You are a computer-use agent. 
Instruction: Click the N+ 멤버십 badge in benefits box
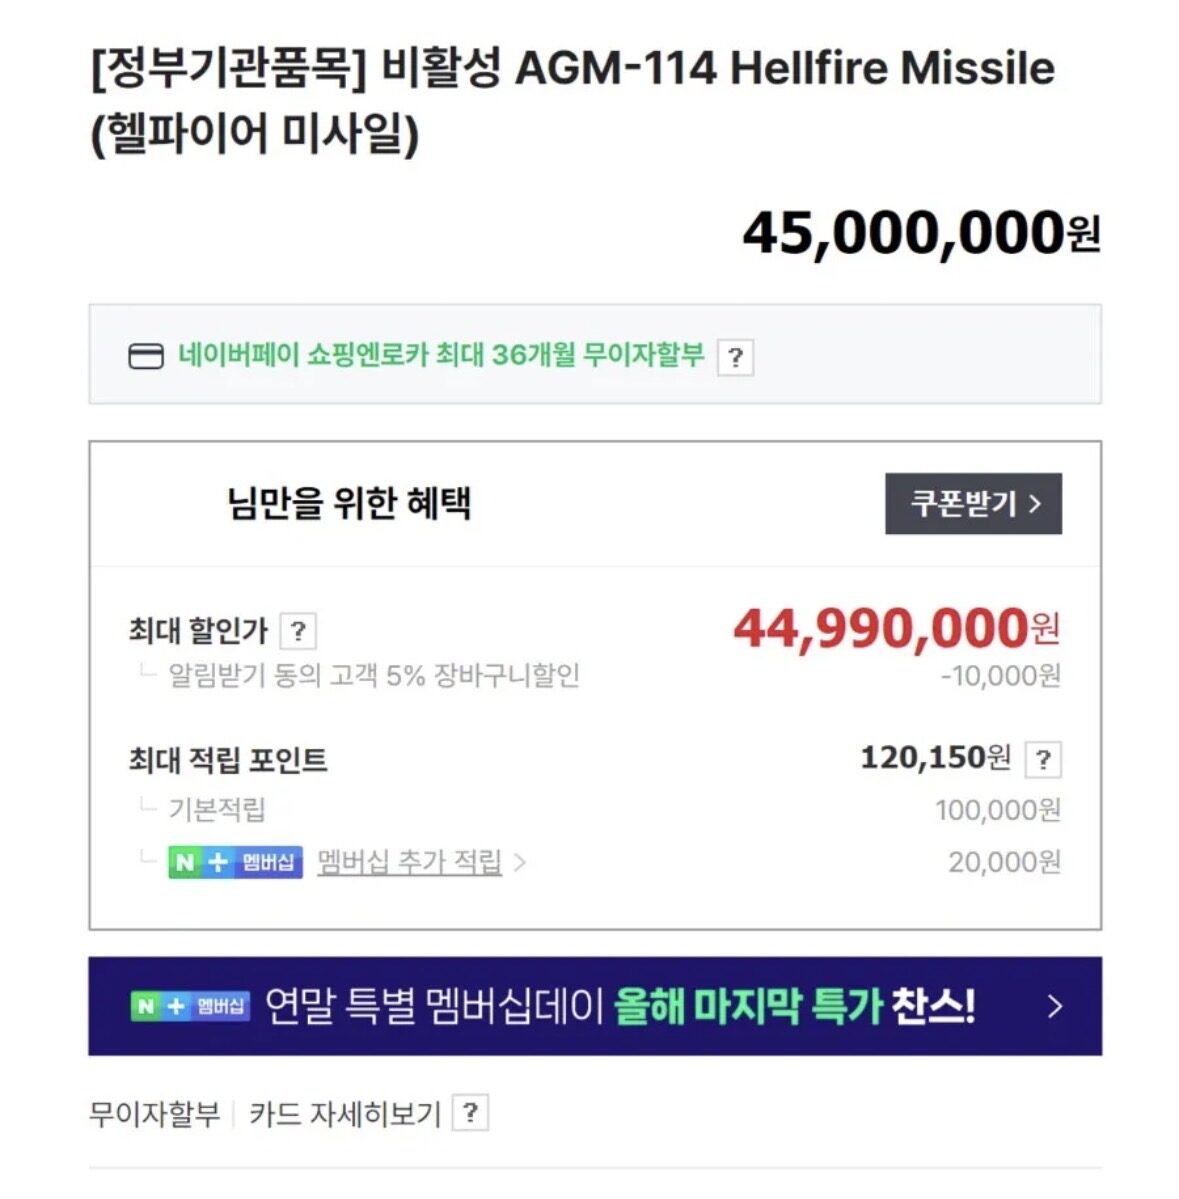[x=235, y=862]
